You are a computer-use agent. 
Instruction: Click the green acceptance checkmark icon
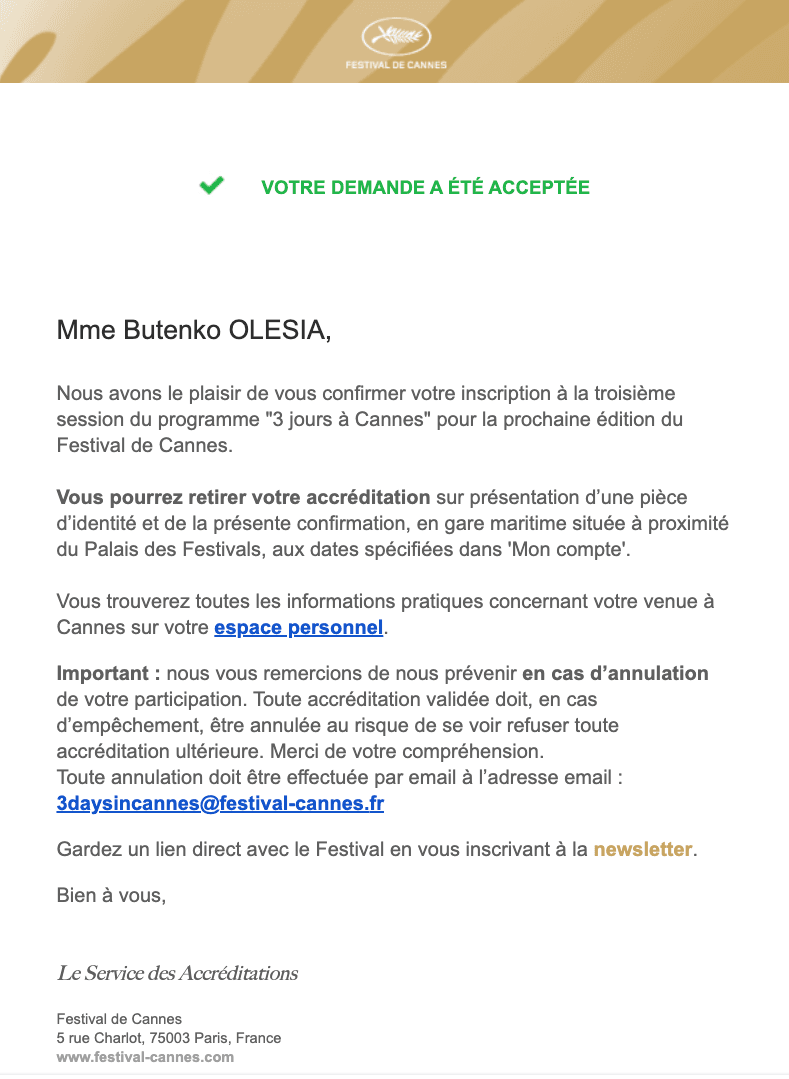[x=211, y=185]
